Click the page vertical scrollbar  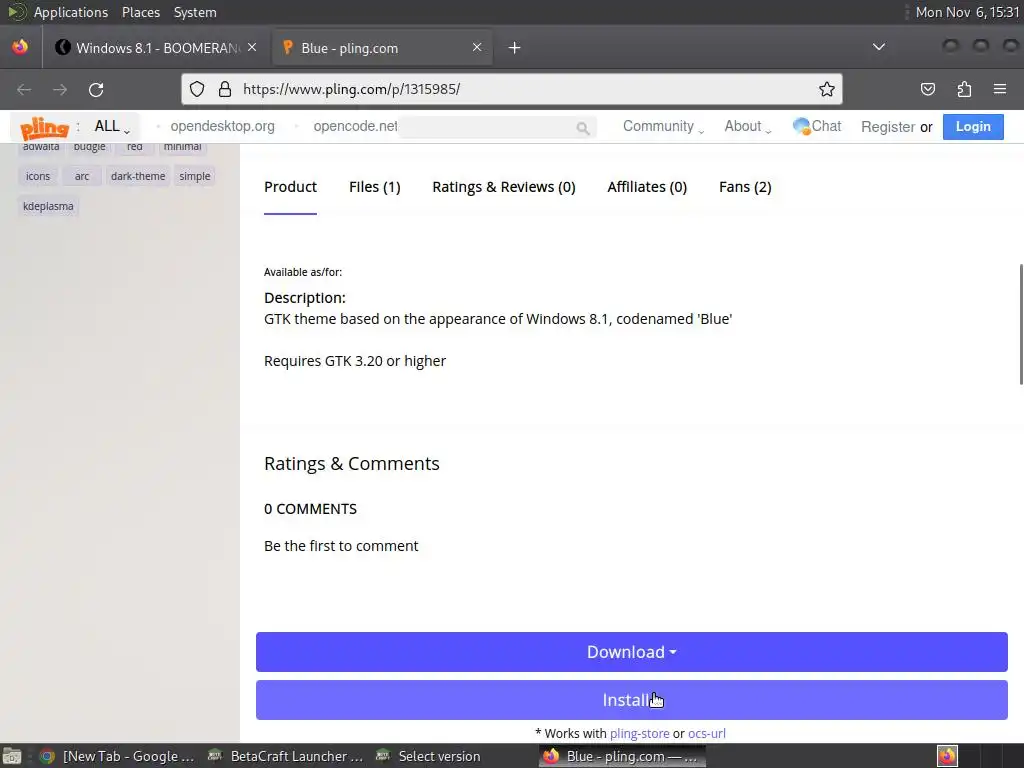[x=1021, y=325]
